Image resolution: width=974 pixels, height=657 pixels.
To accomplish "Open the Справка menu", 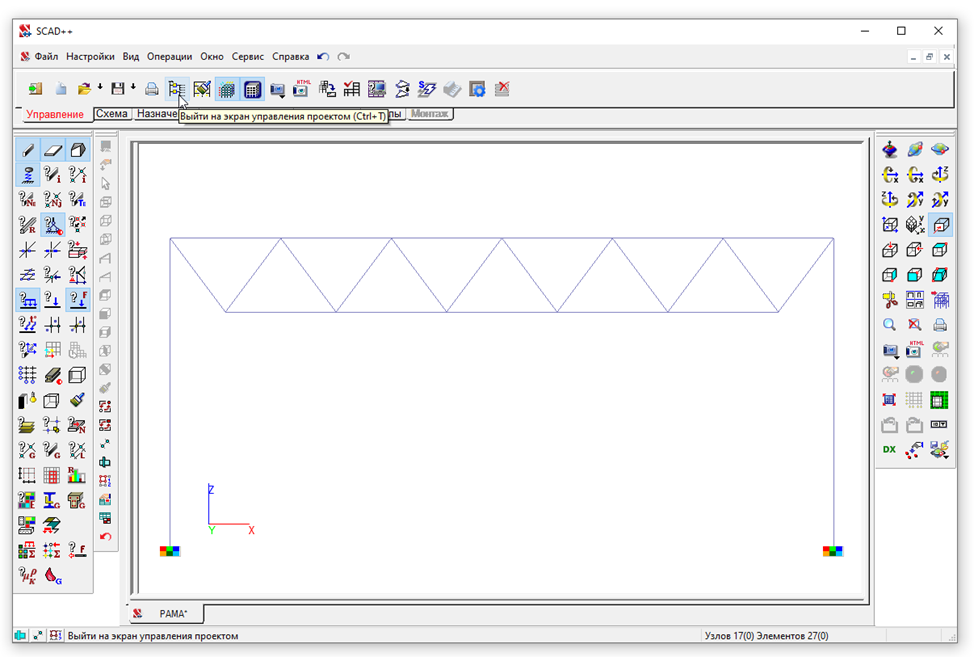I will 291,57.
